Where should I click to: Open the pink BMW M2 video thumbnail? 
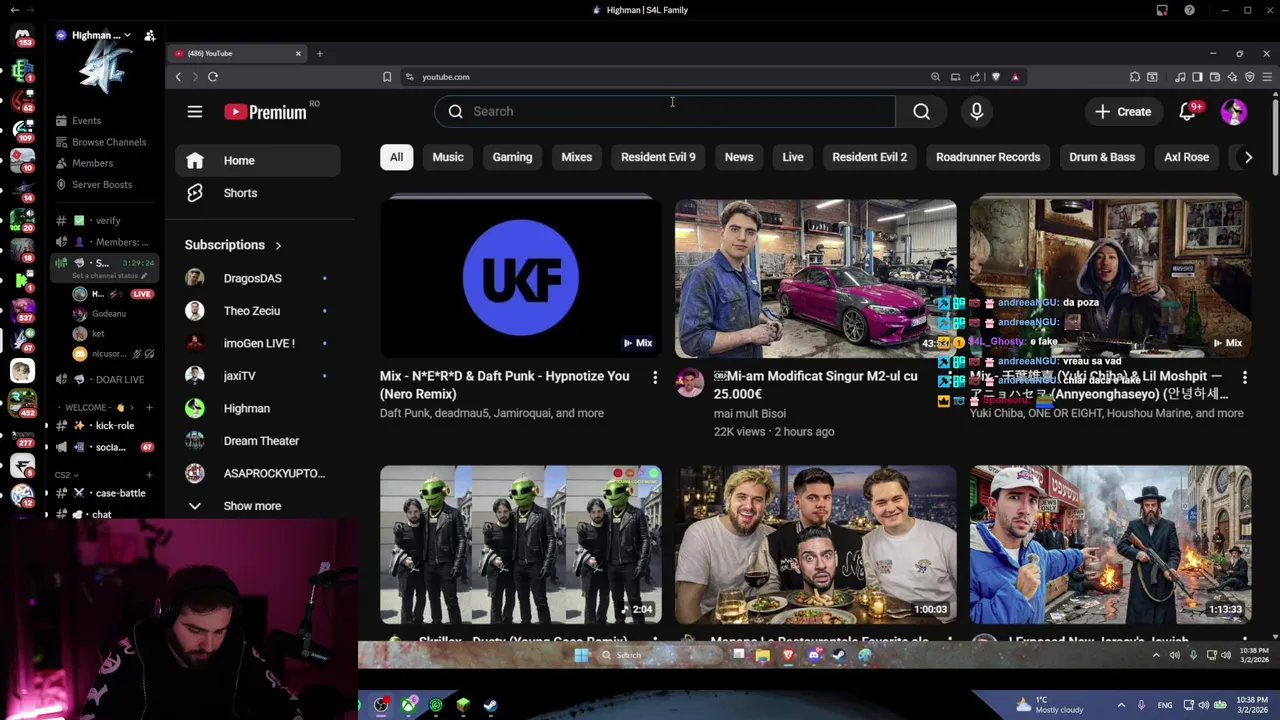click(816, 278)
